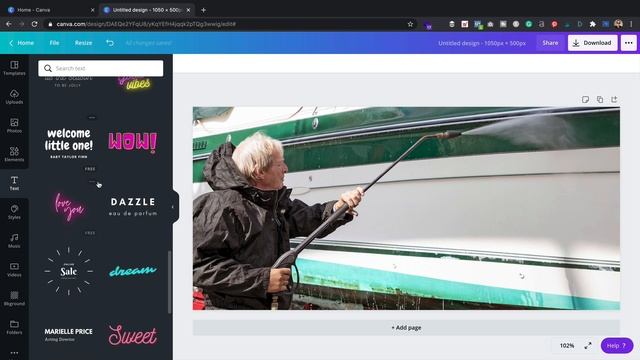
Task: Open a new browser tab
Action: point(203,10)
